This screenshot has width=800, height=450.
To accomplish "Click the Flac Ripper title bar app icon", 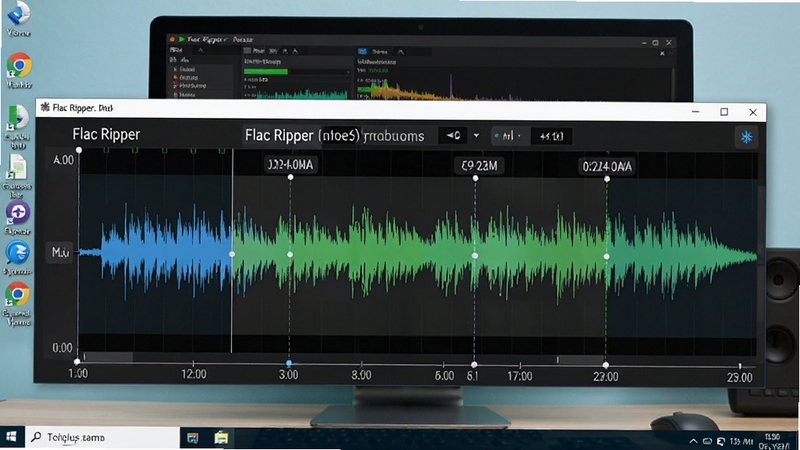I will click(45, 107).
